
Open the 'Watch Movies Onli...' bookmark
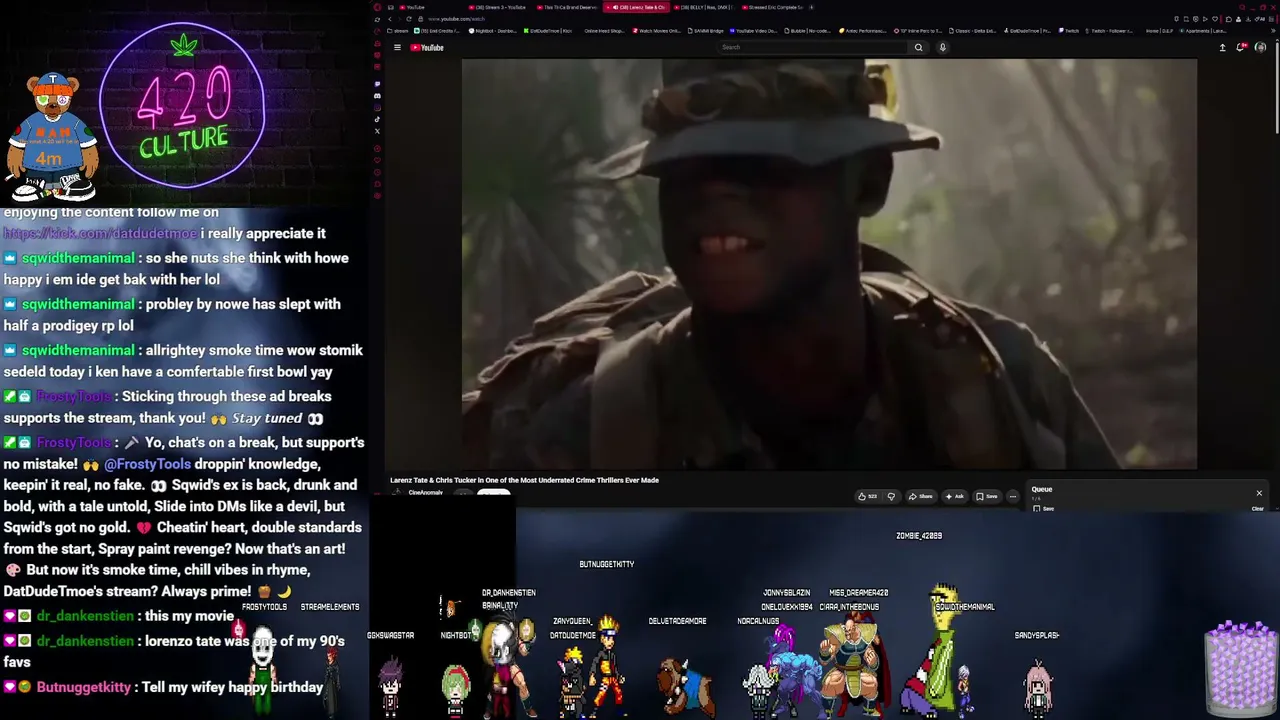click(657, 31)
